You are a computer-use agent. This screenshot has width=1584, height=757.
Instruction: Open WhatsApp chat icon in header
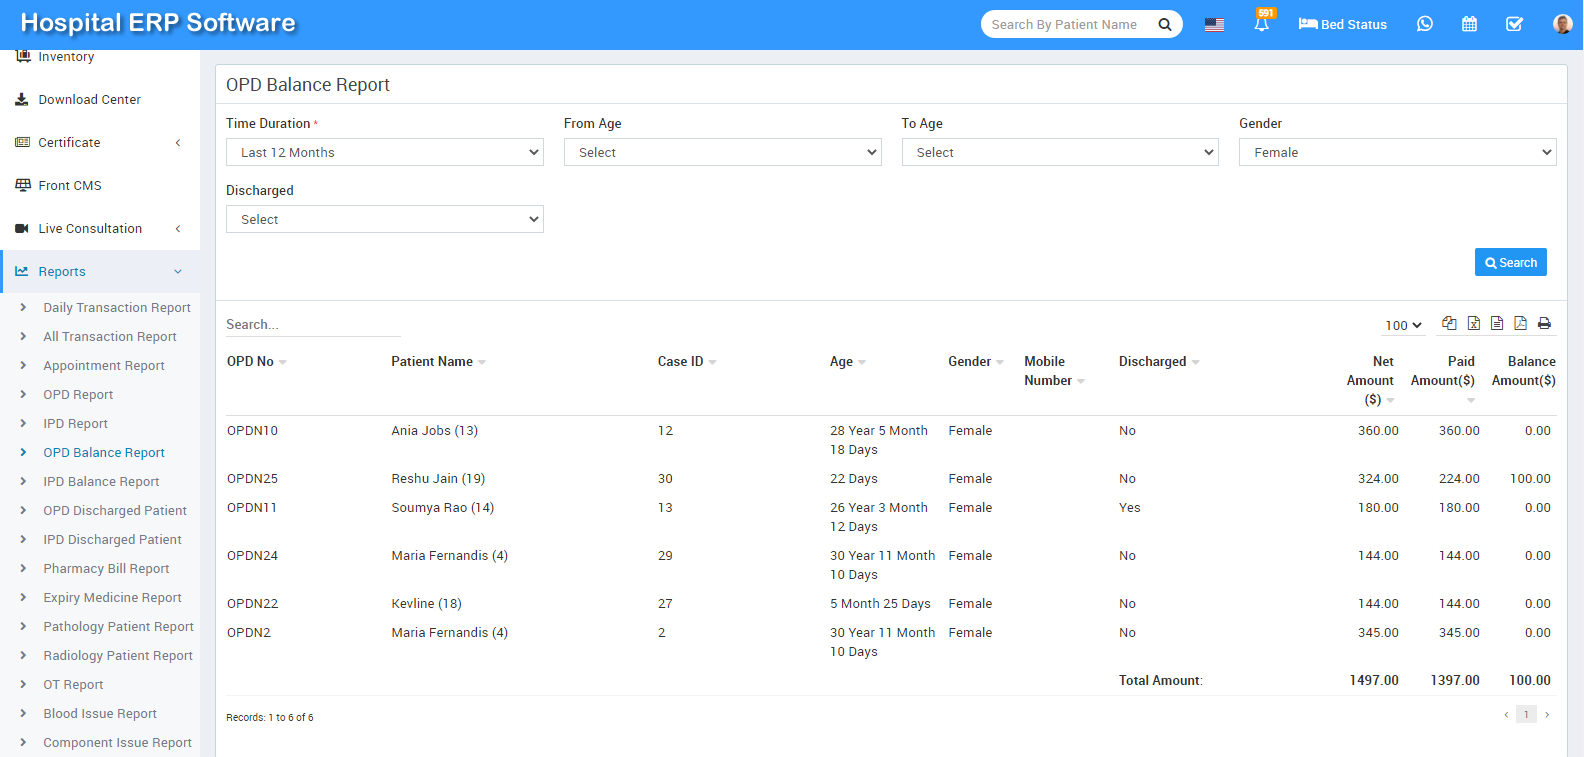coord(1424,24)
